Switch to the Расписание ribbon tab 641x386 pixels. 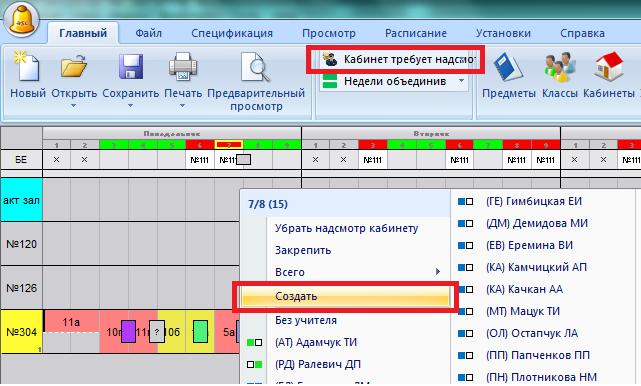[416, 33]
